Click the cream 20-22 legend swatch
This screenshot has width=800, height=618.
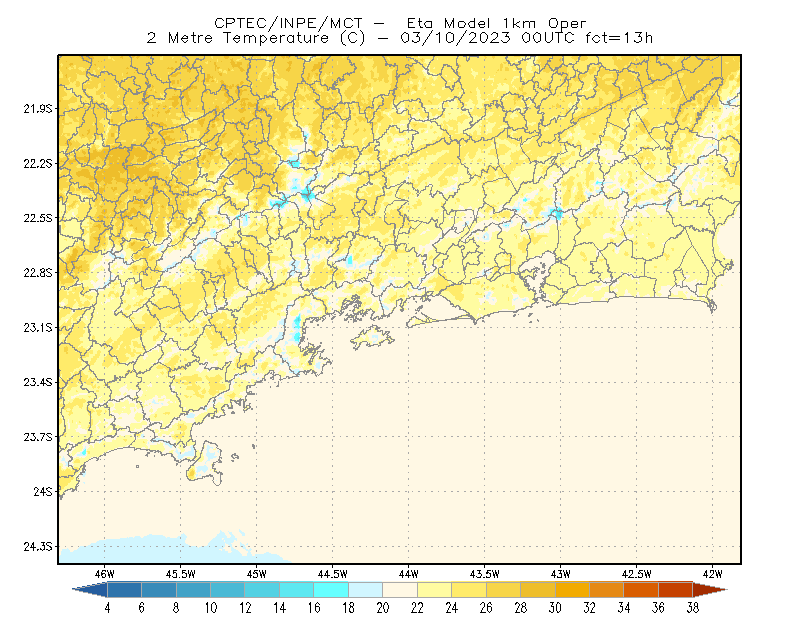pos(400,590)
